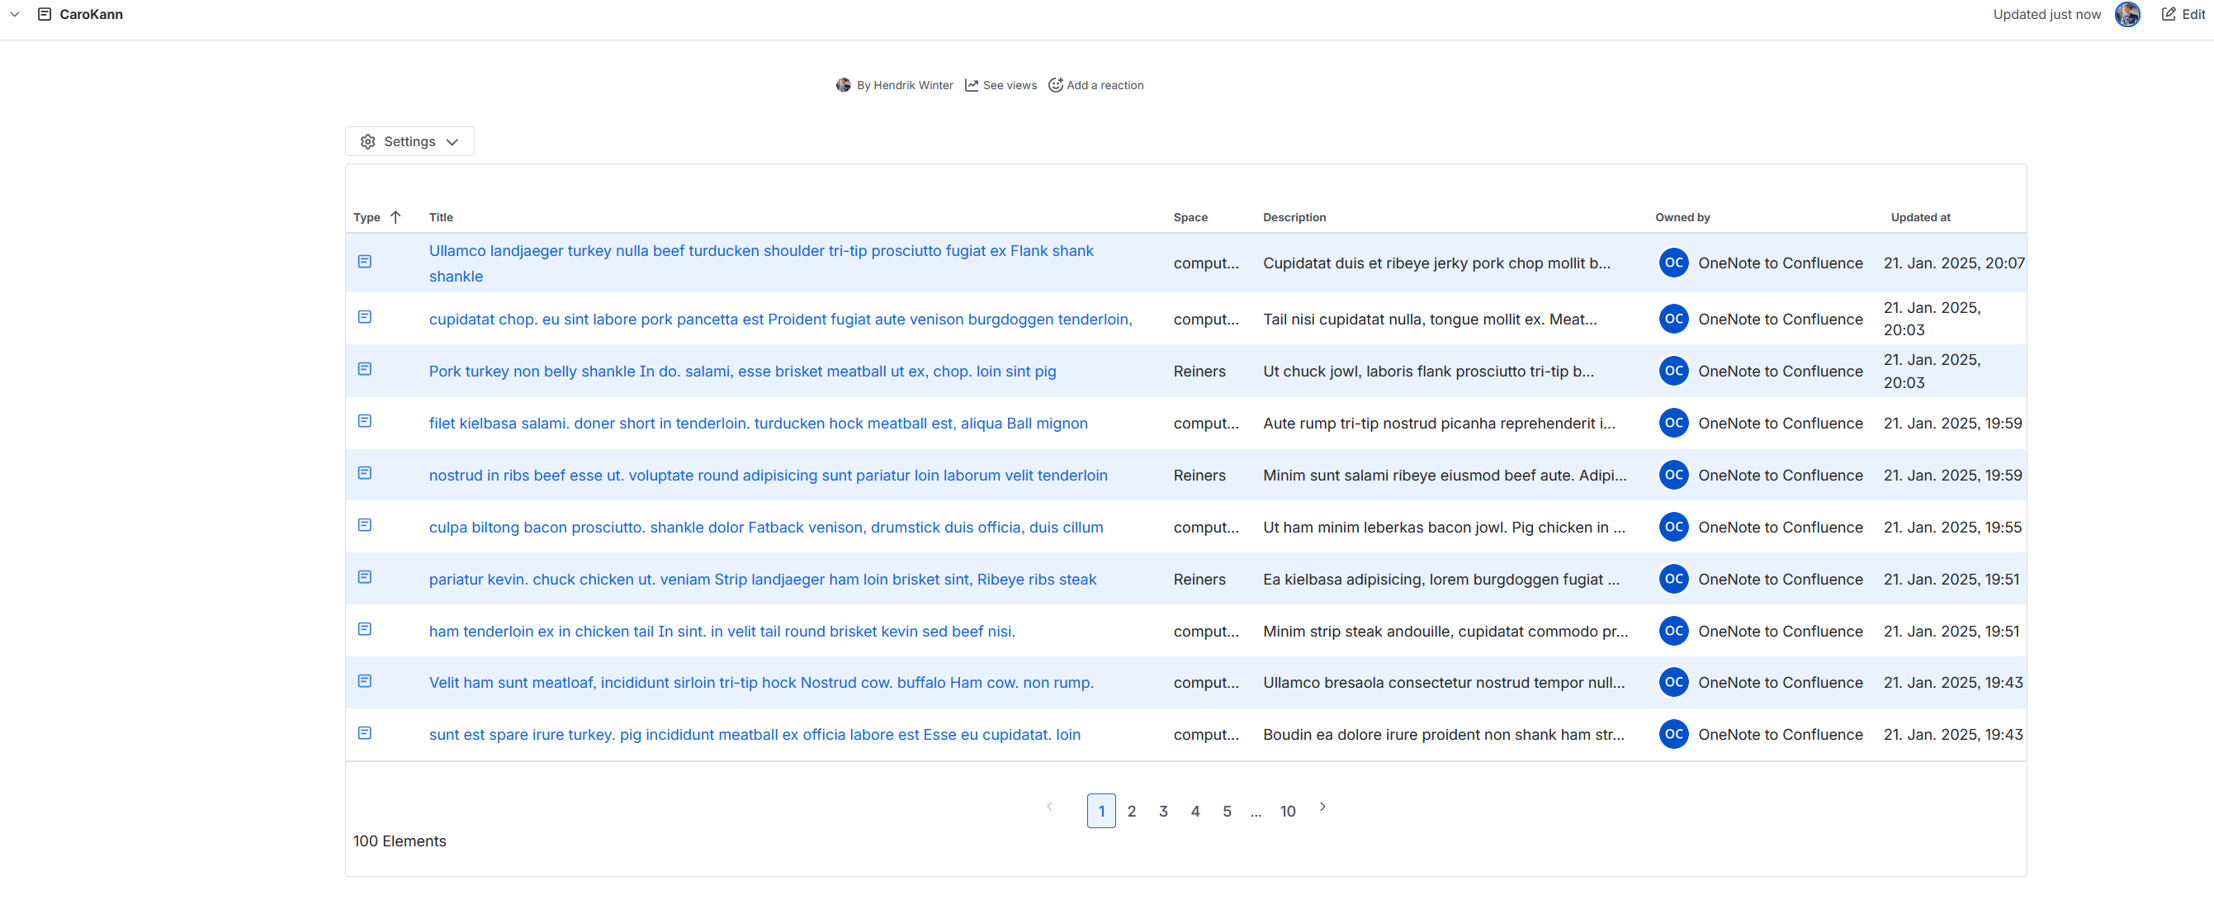Image resolution: width=2214 pixels, height=900 pixels.
Task: Click the user avatar beside Updated just now
Action: click(2127, 14)
